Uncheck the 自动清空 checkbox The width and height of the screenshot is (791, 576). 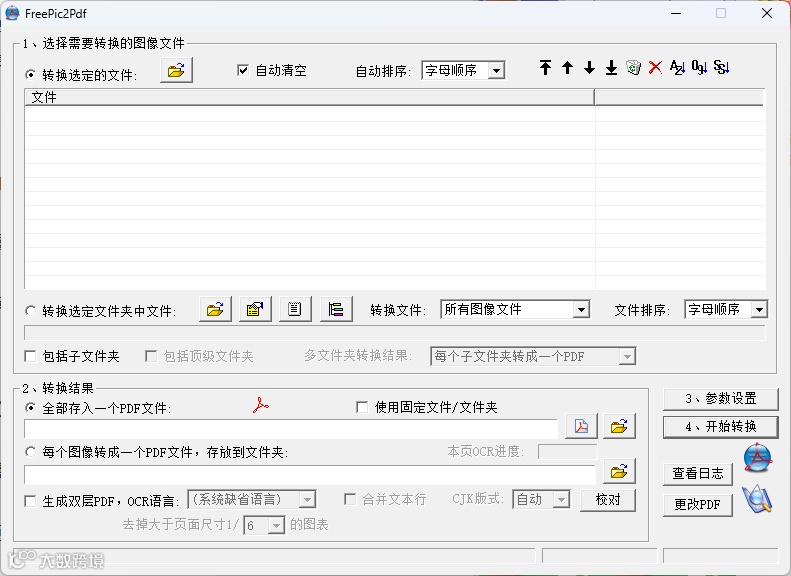click(x=243, y=70)
